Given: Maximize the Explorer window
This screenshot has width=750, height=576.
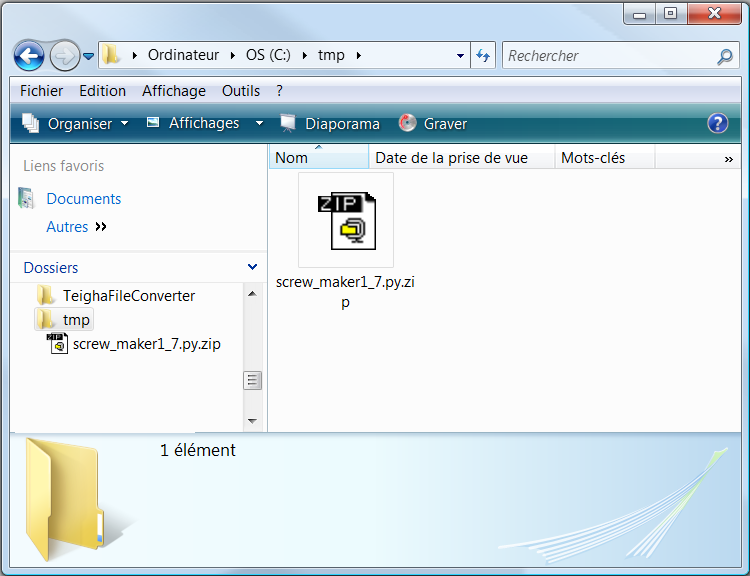Looking at the screenshot, I should coord(671,14).
